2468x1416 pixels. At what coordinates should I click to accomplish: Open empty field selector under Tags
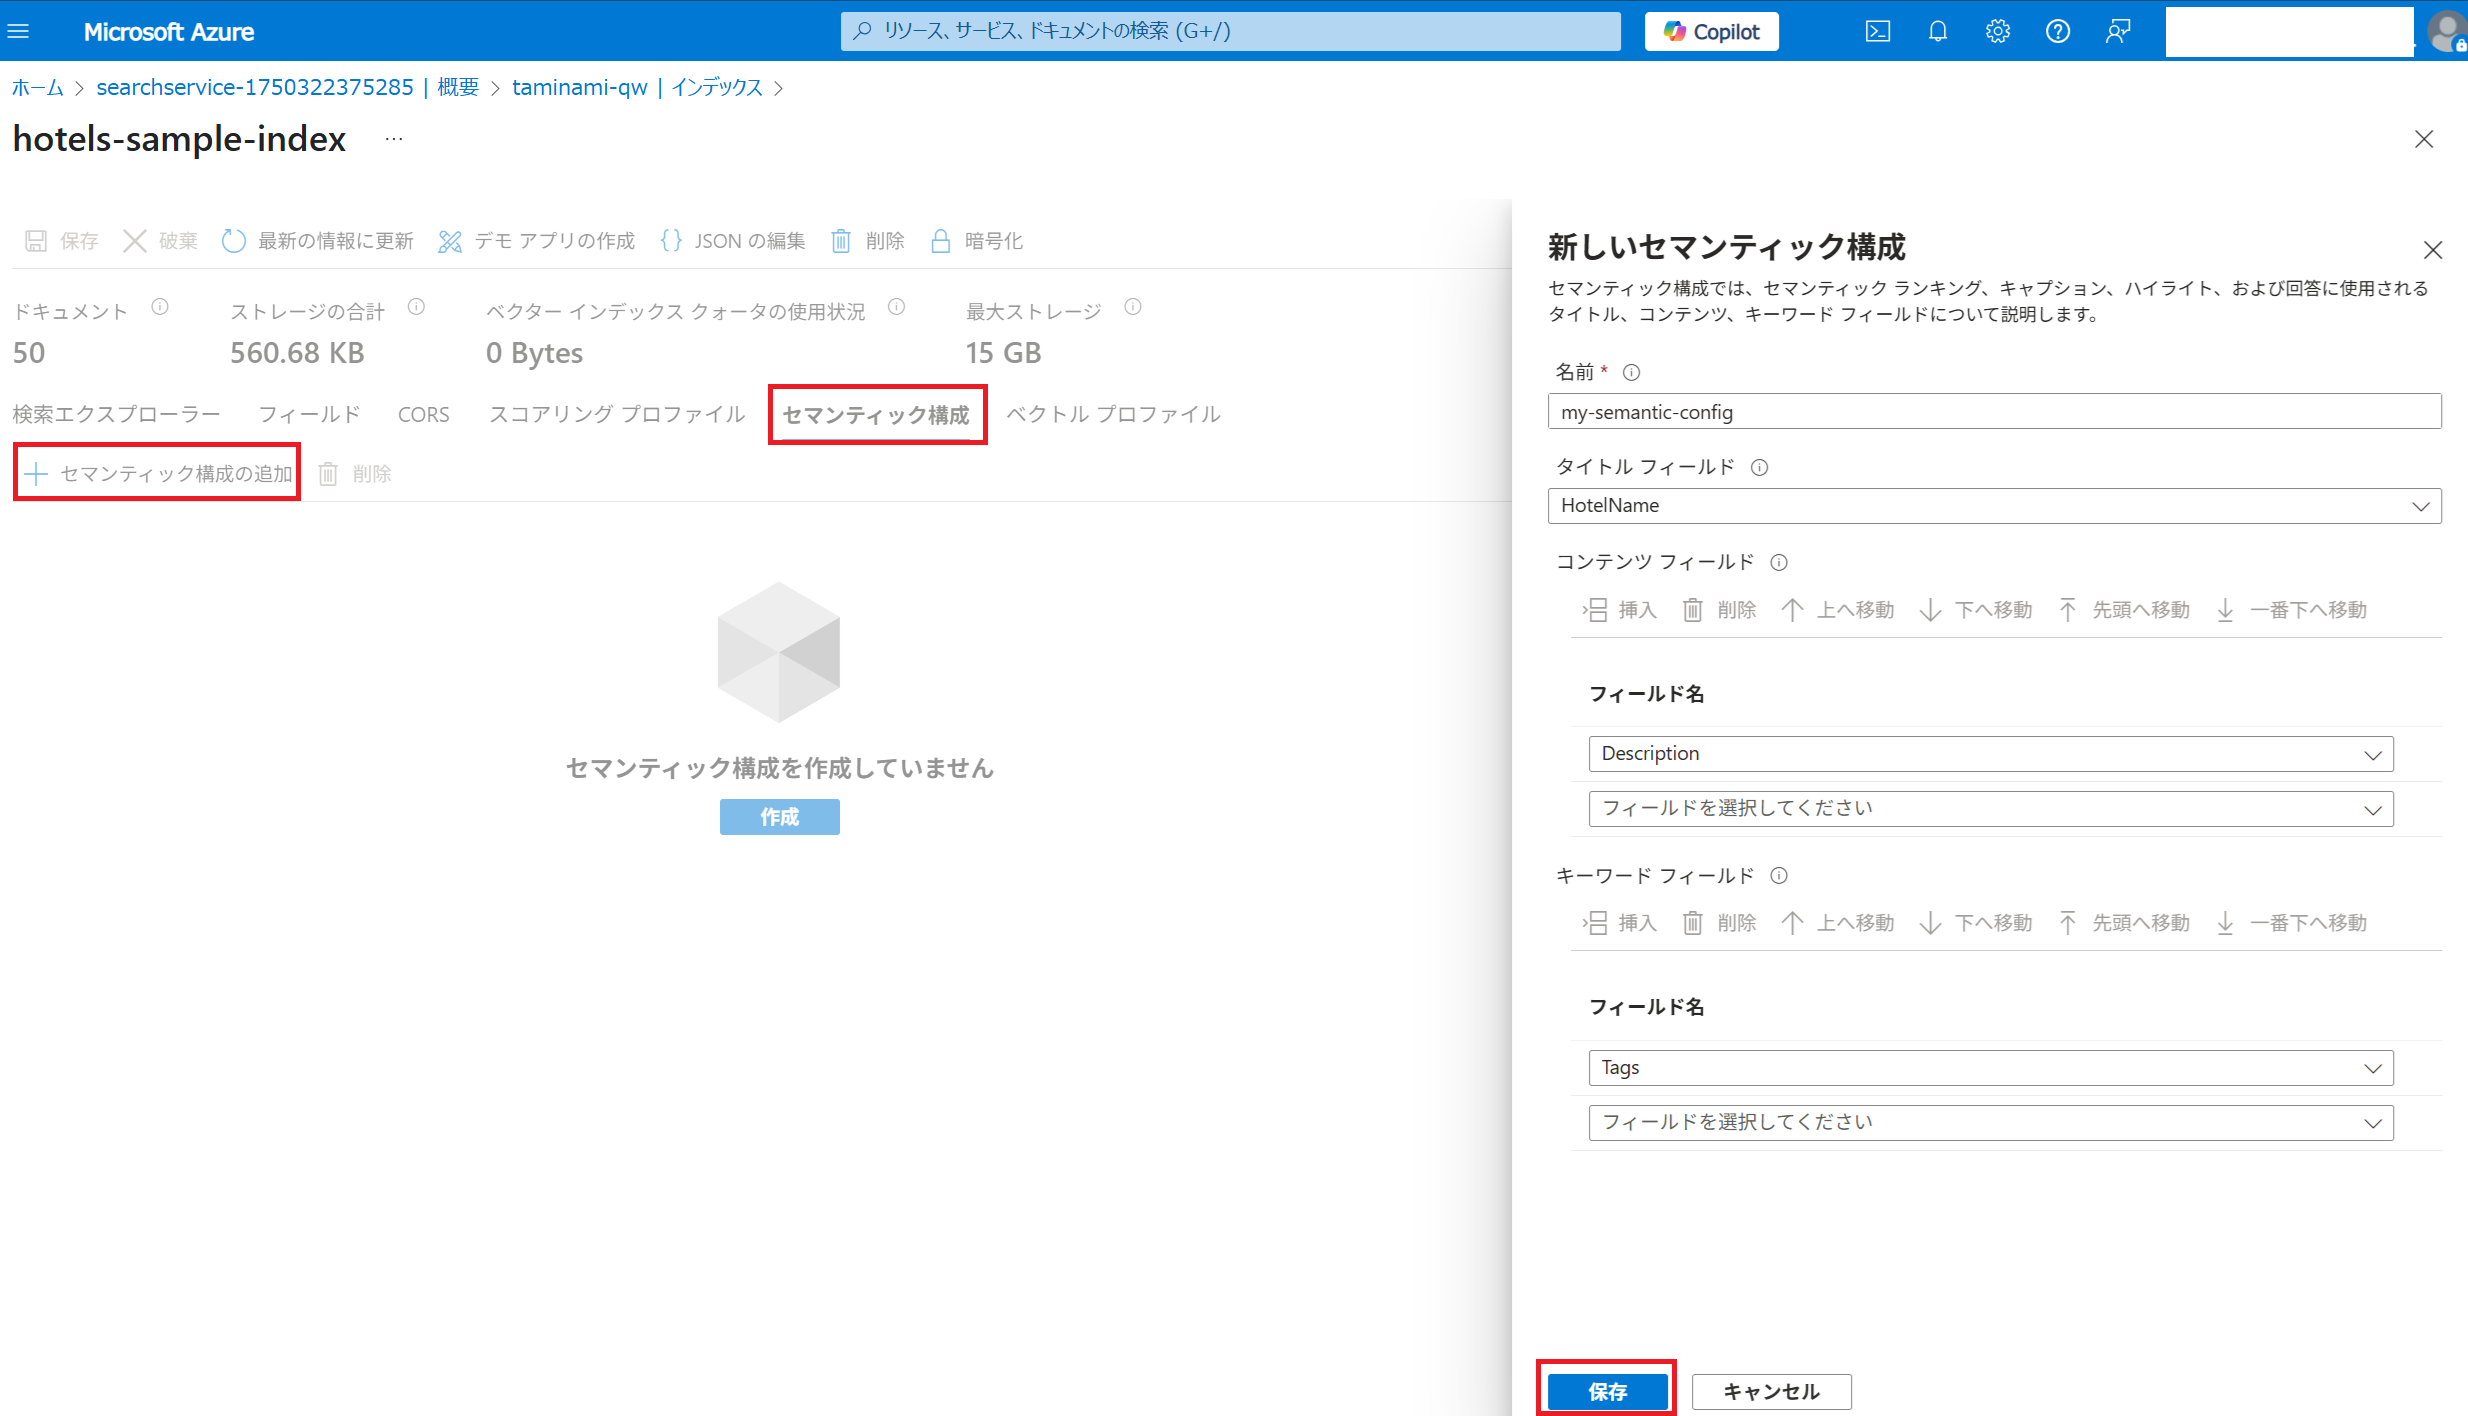1990,1123
